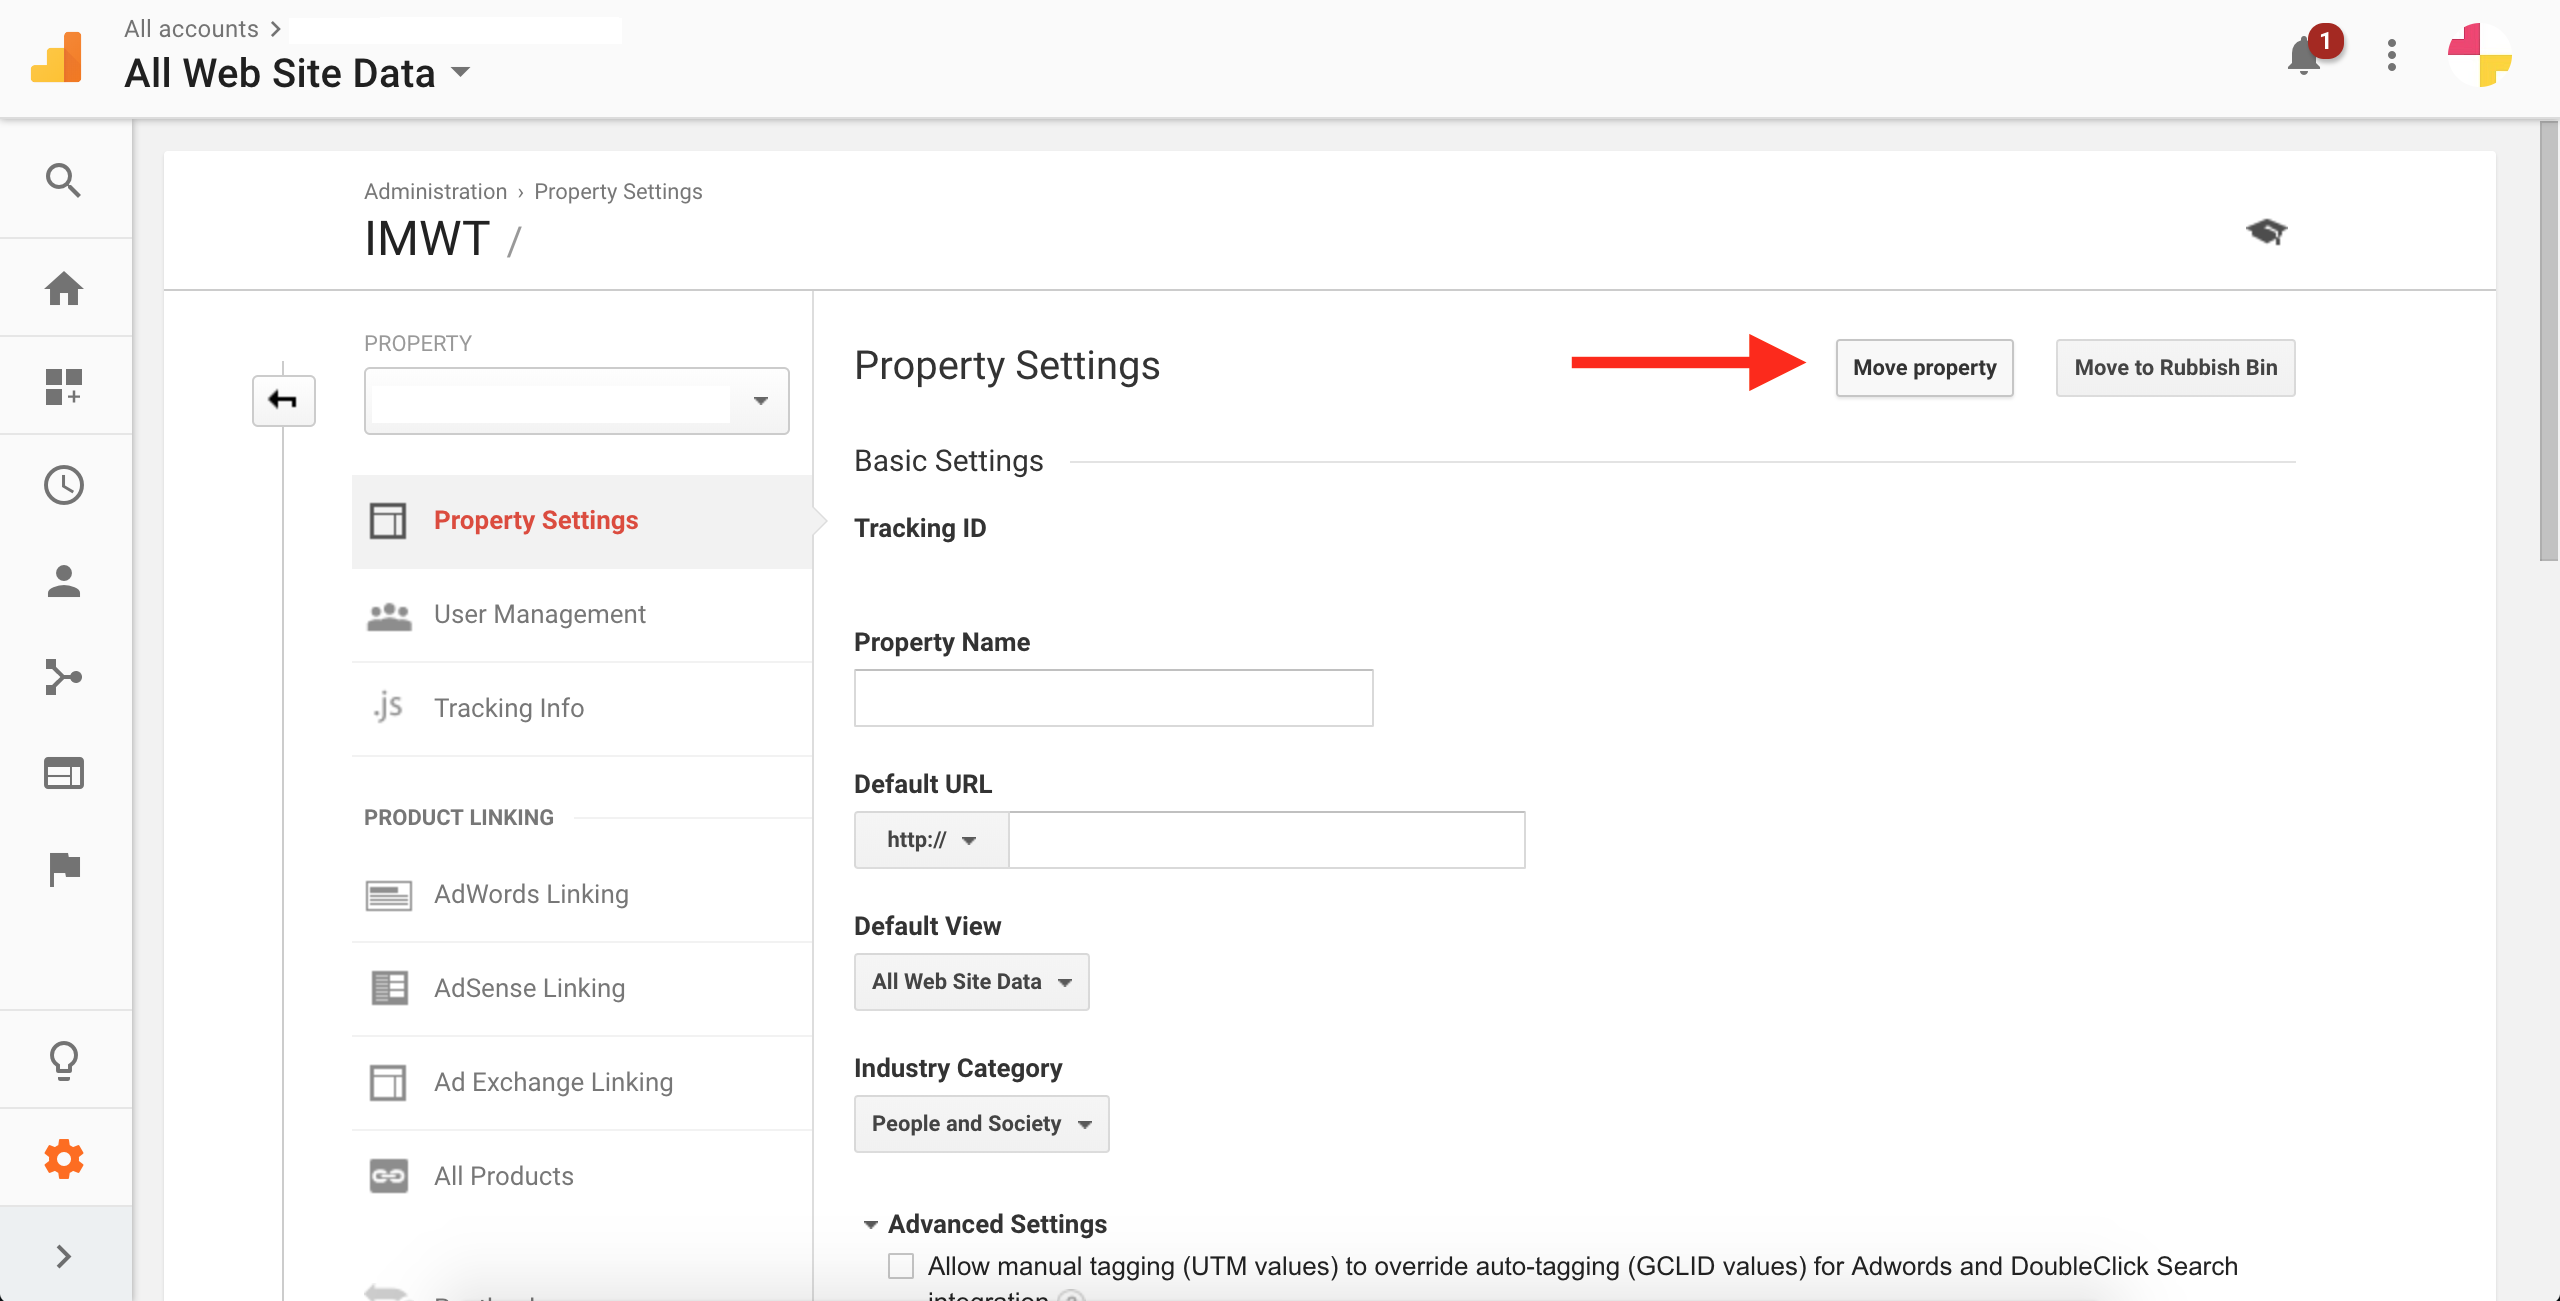Open the notifications bell

coord(2304,55)
